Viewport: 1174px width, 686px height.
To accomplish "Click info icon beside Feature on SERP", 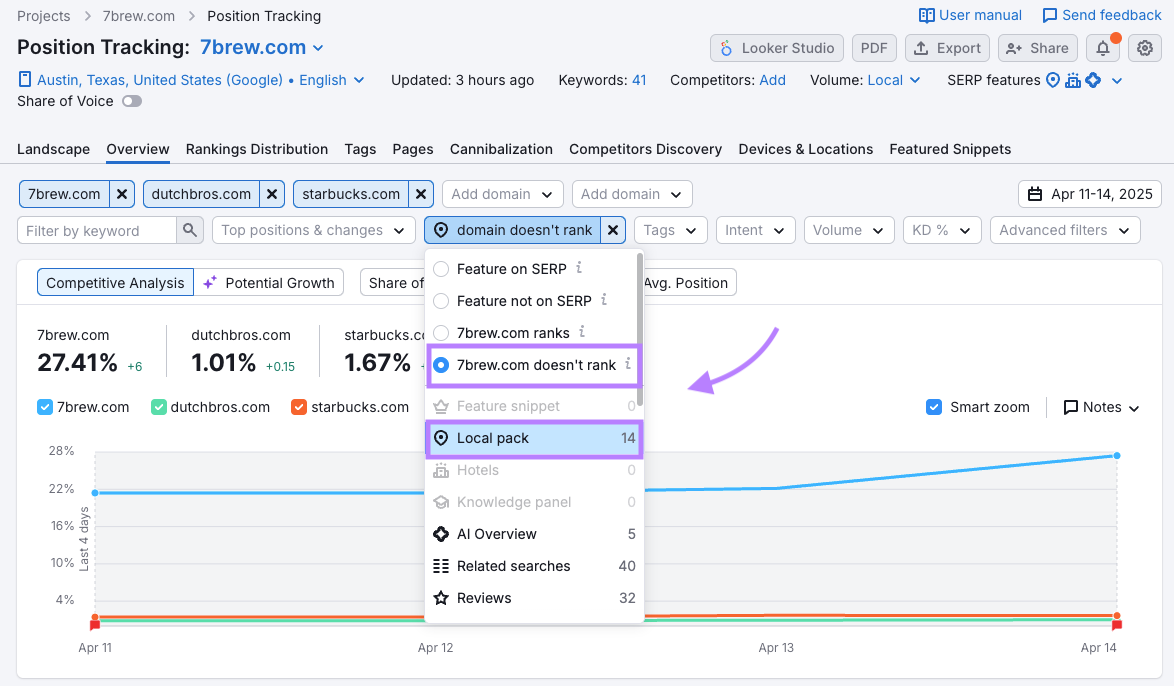I will 579,268.
